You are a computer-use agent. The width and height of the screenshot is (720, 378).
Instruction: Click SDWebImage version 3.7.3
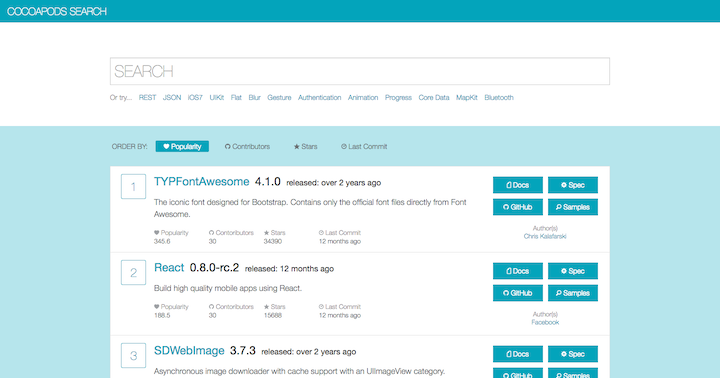[243, 350]
